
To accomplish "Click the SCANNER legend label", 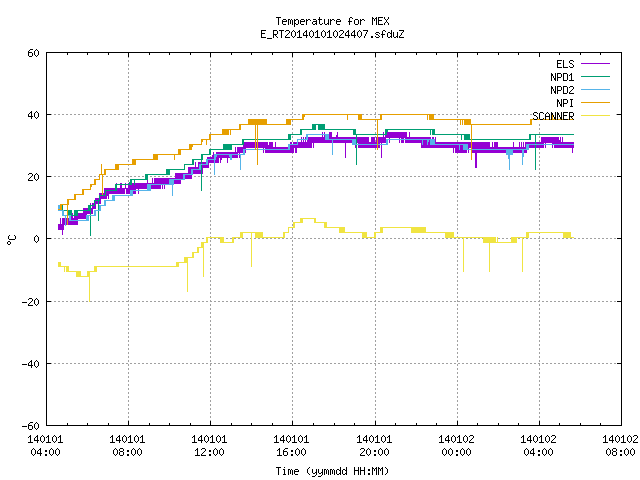I will [553, 116].
